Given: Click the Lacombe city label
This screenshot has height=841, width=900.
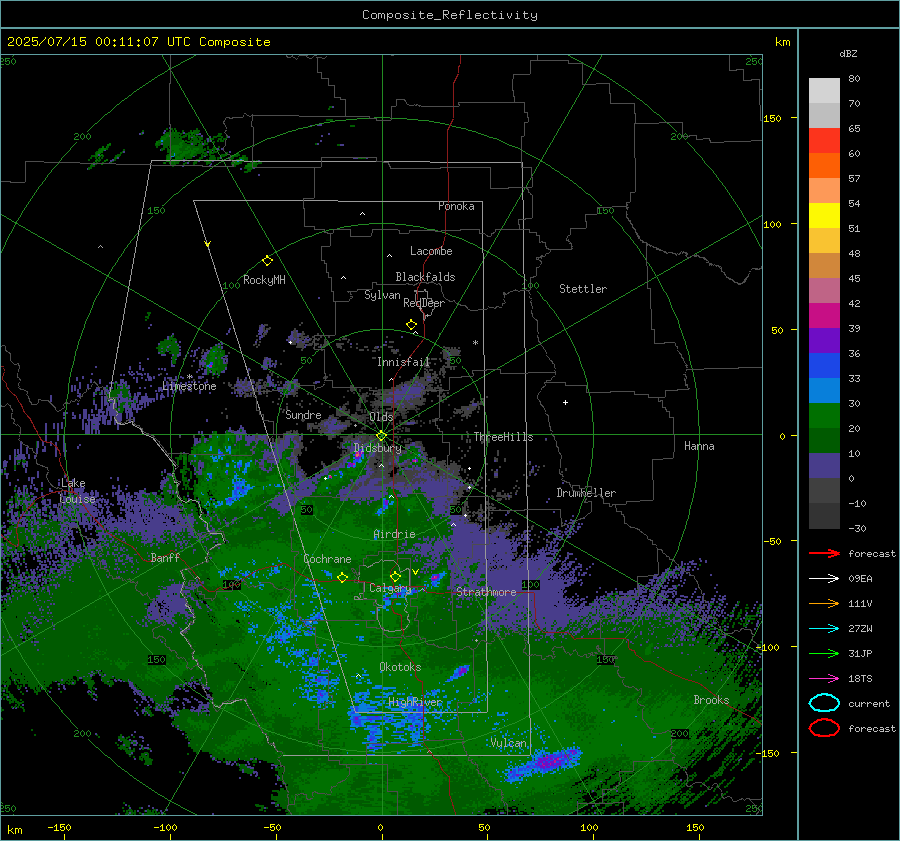Looking at the screenshot, I should (431, 251).
